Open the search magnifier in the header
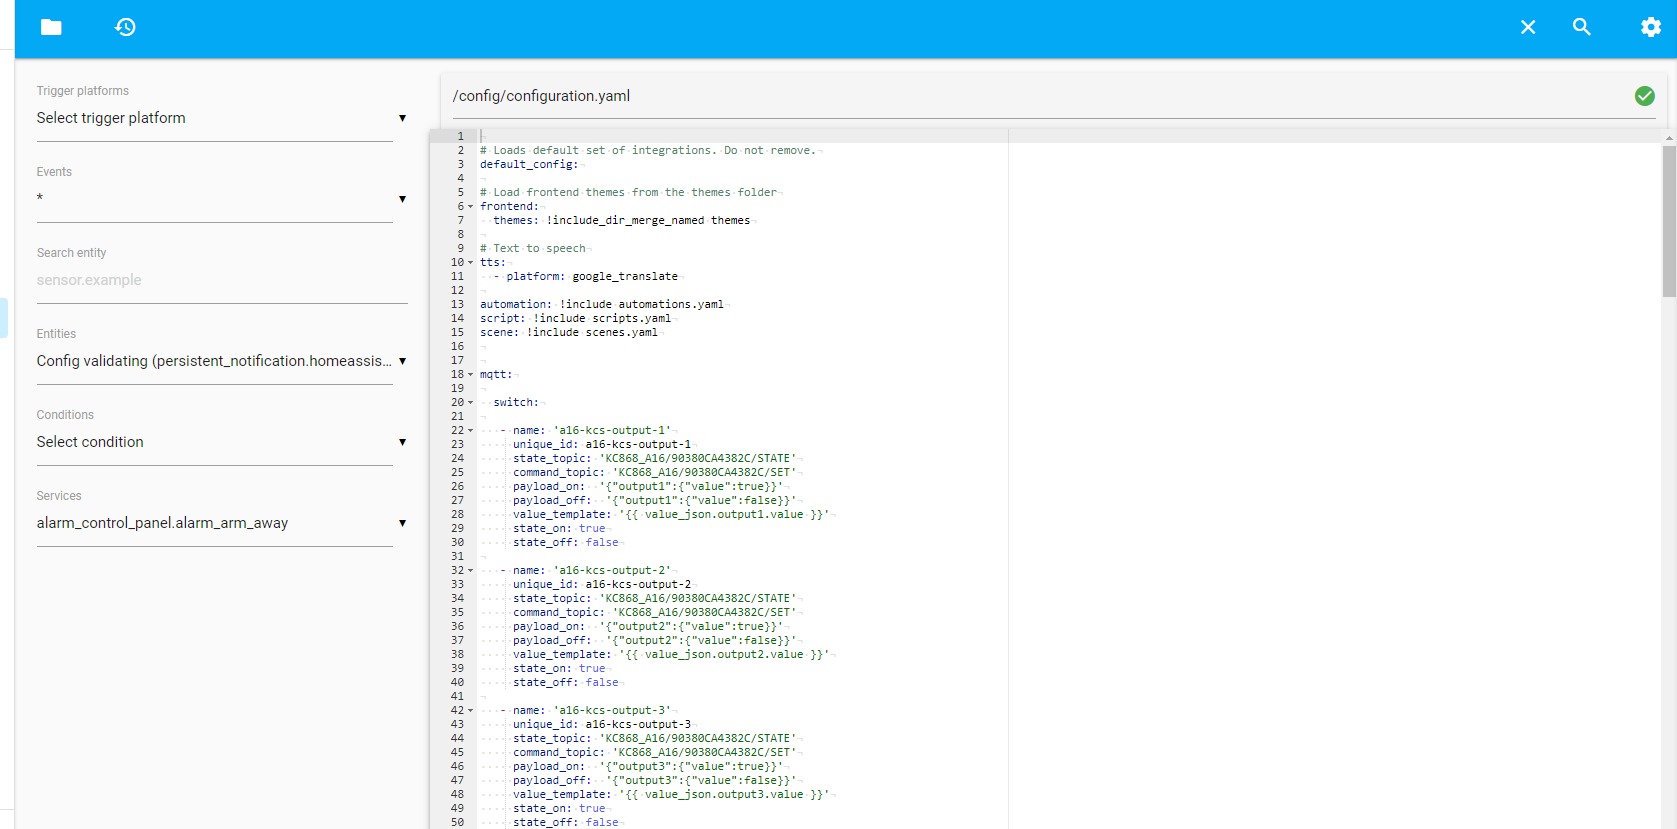 1581,27
